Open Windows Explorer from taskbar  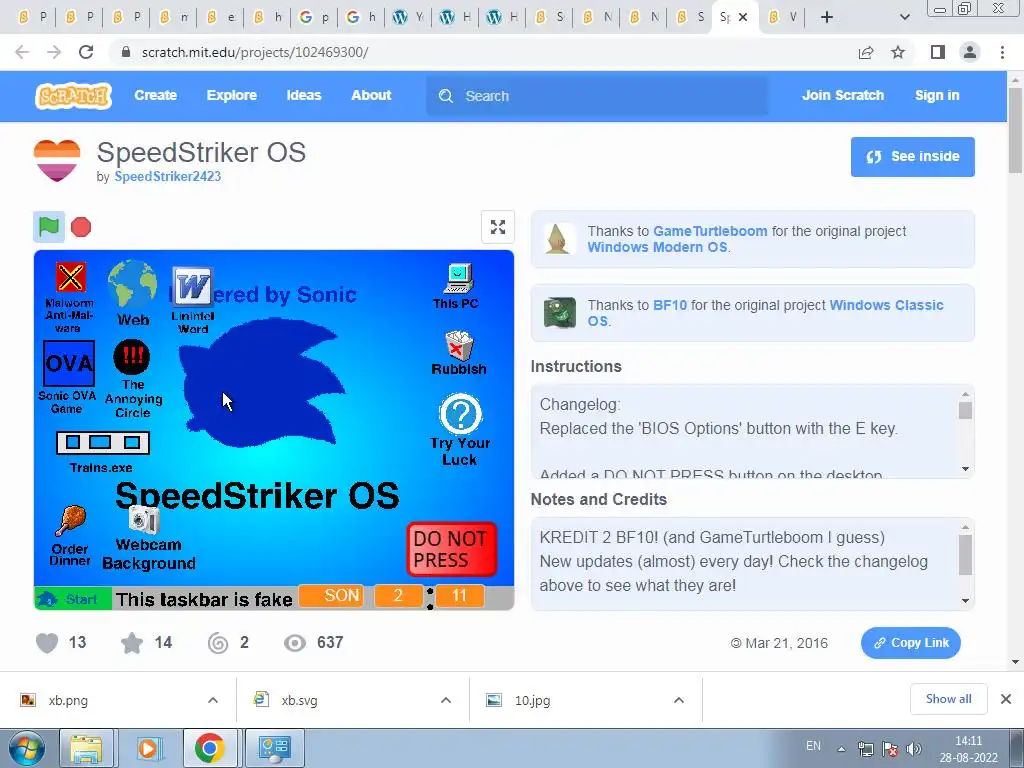[x=86, y=748]
